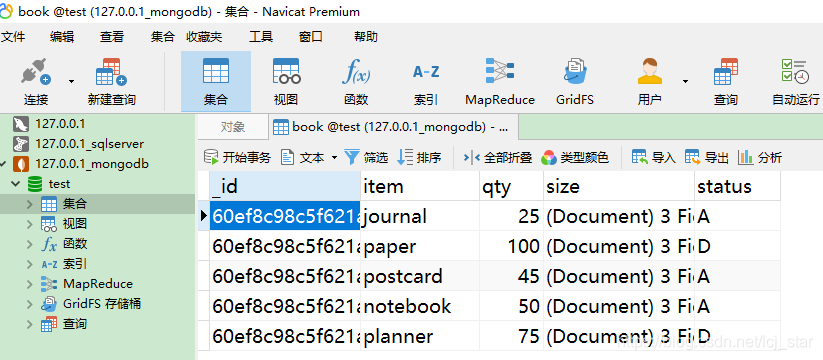Switch to the 对象 tab

point(232,127)
